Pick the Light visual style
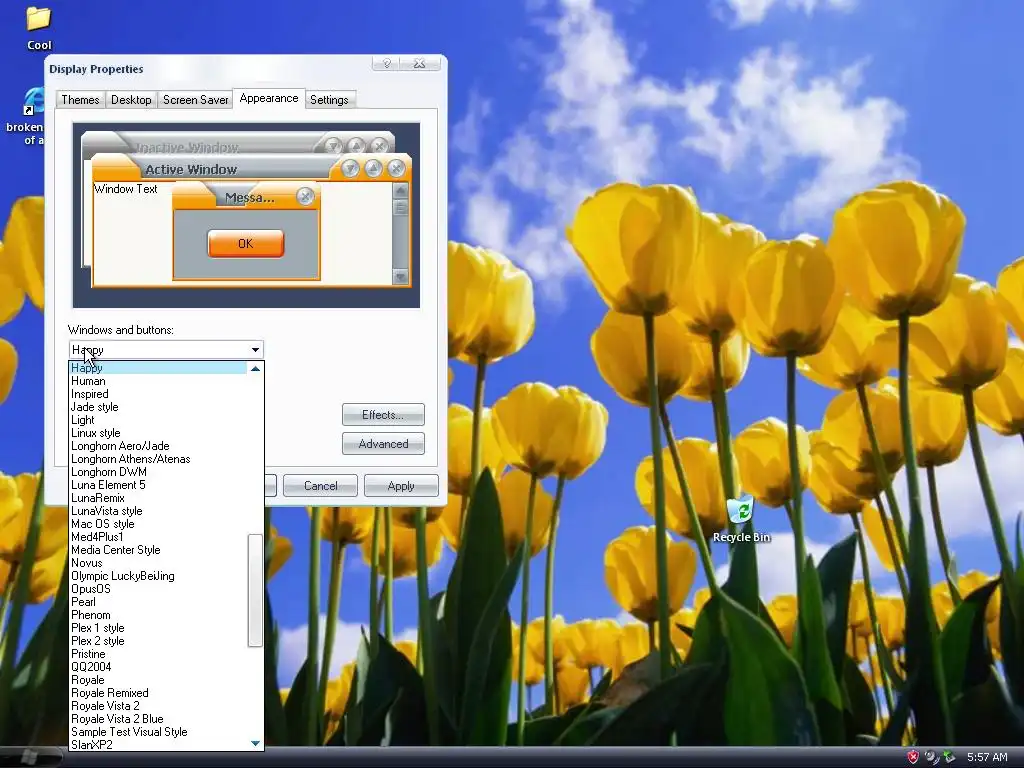1024x768 pixels. tap(158, 420)
